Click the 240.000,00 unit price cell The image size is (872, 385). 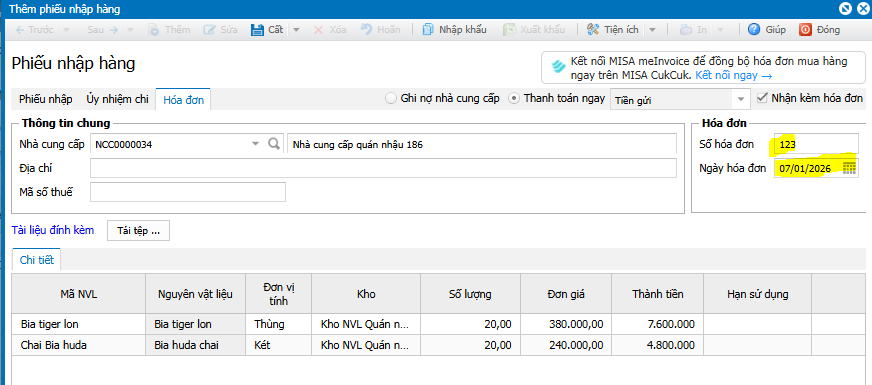566,345
